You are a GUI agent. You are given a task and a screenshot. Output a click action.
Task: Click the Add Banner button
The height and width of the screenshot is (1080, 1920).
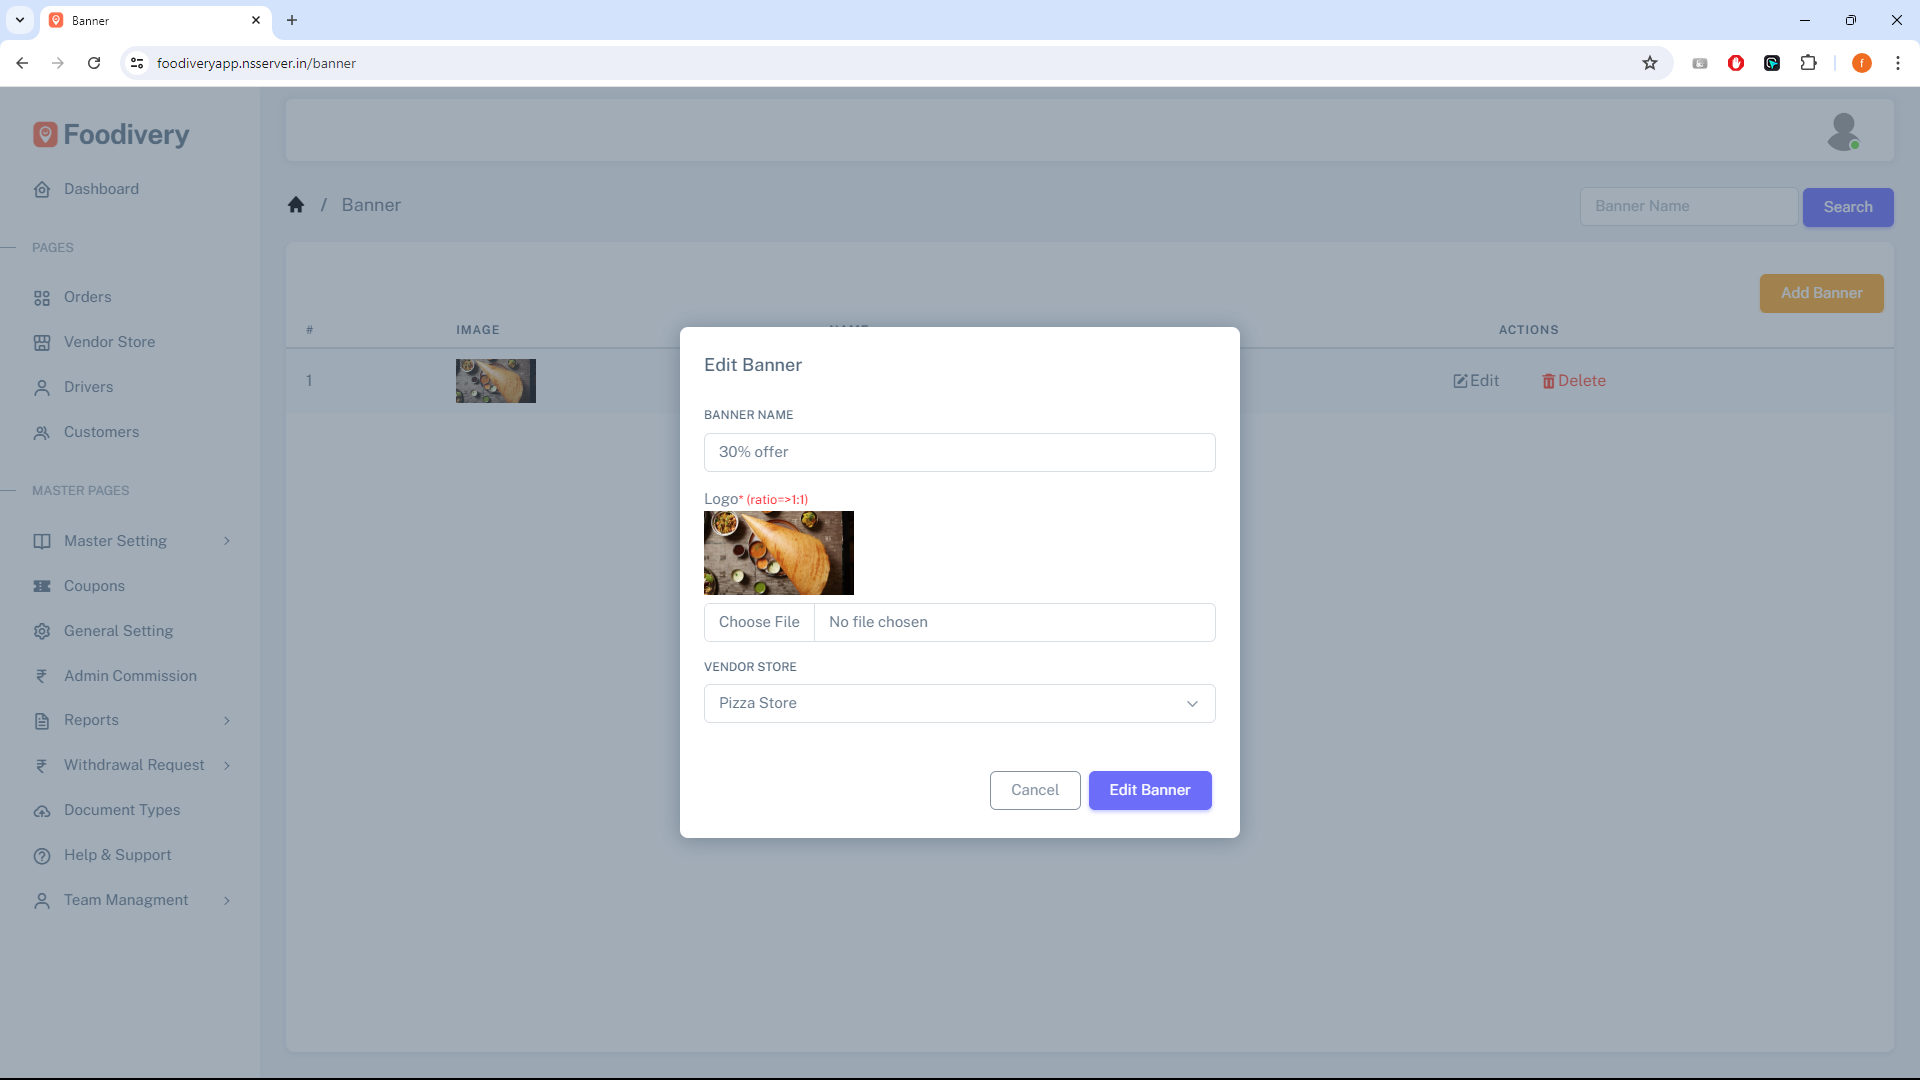[1820, 293]
